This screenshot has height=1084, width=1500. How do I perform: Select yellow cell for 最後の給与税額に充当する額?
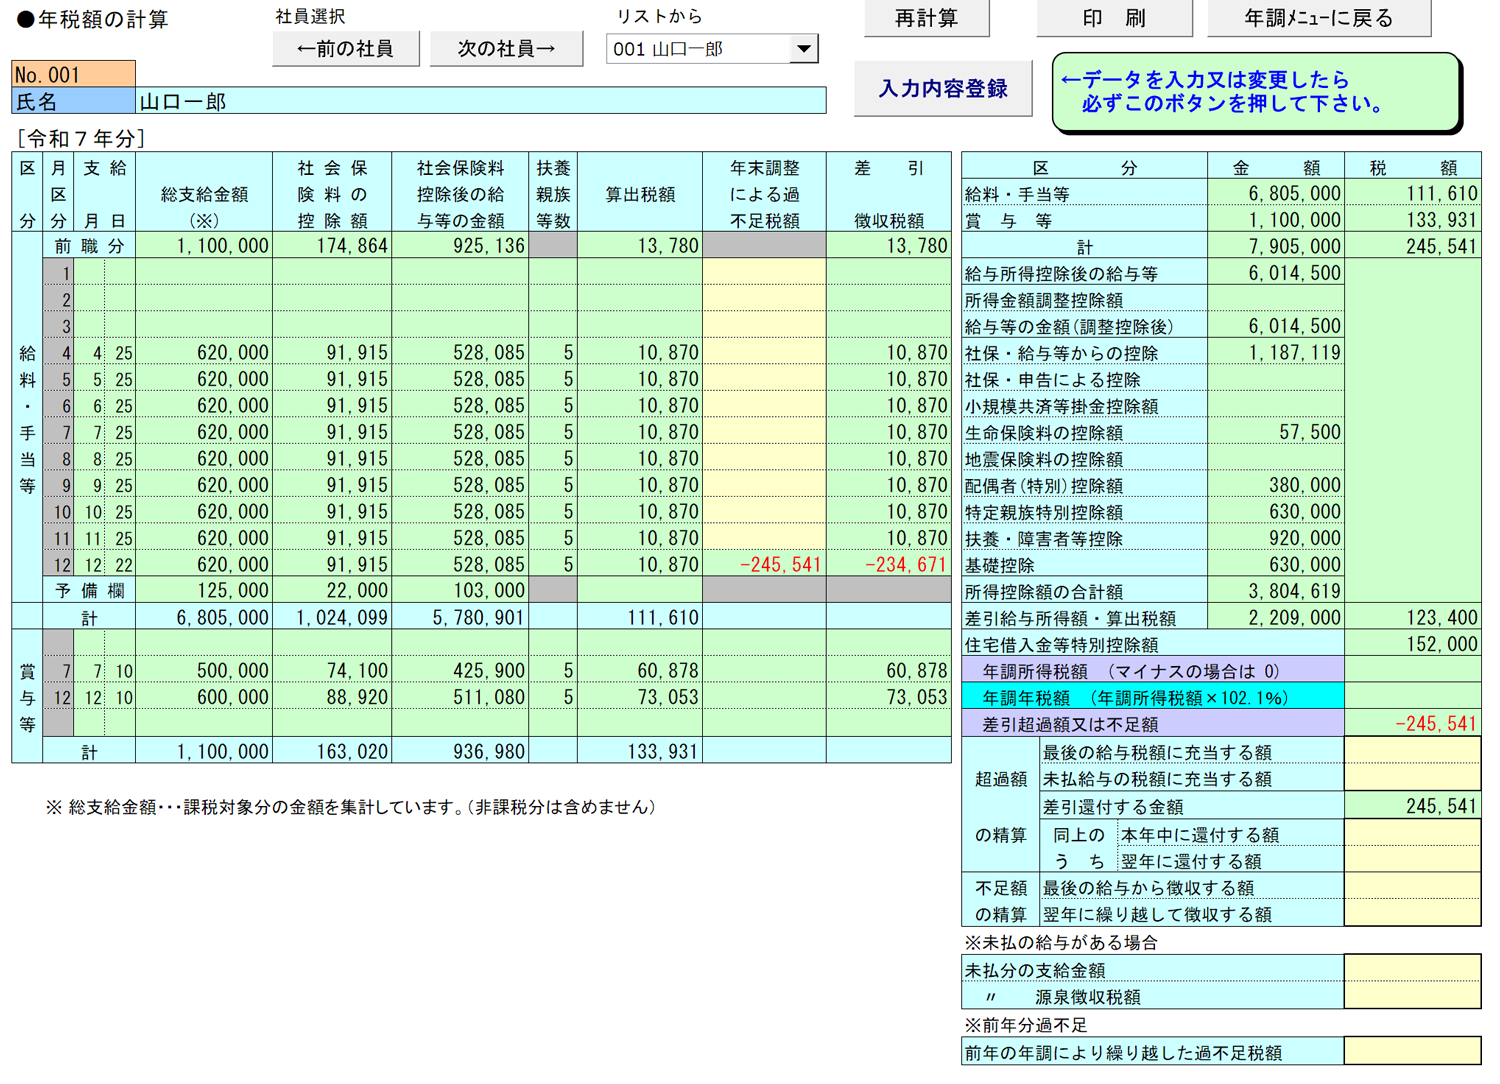[1412, 752]
